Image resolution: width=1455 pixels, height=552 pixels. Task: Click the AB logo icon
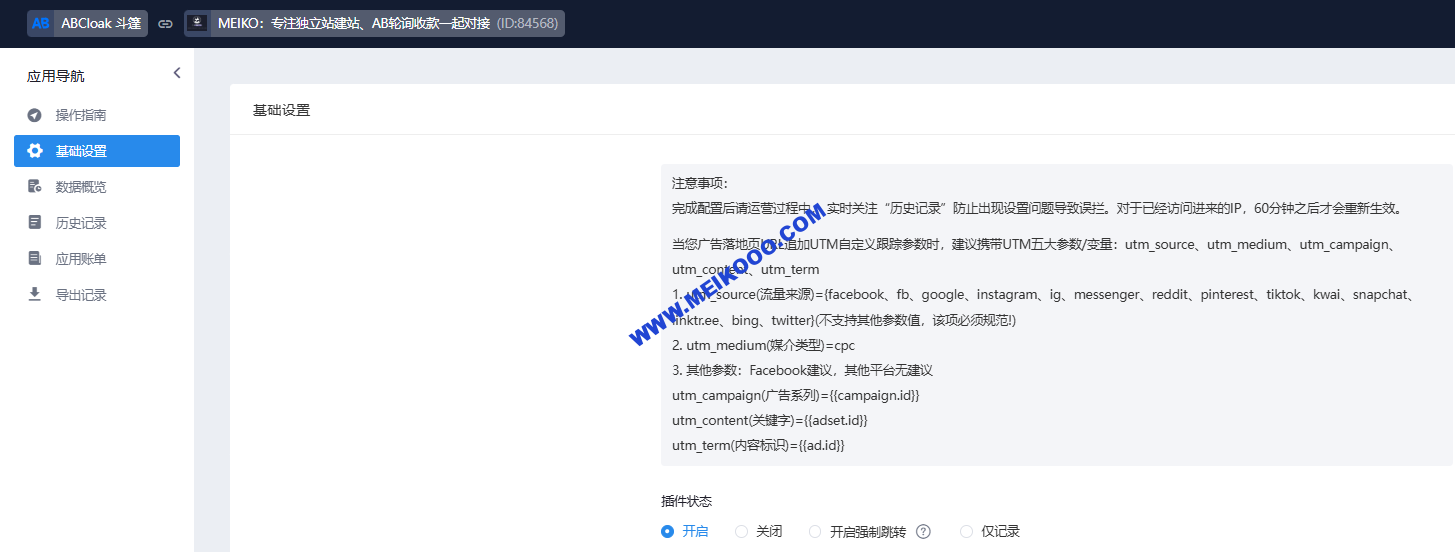tap(41, 23)
